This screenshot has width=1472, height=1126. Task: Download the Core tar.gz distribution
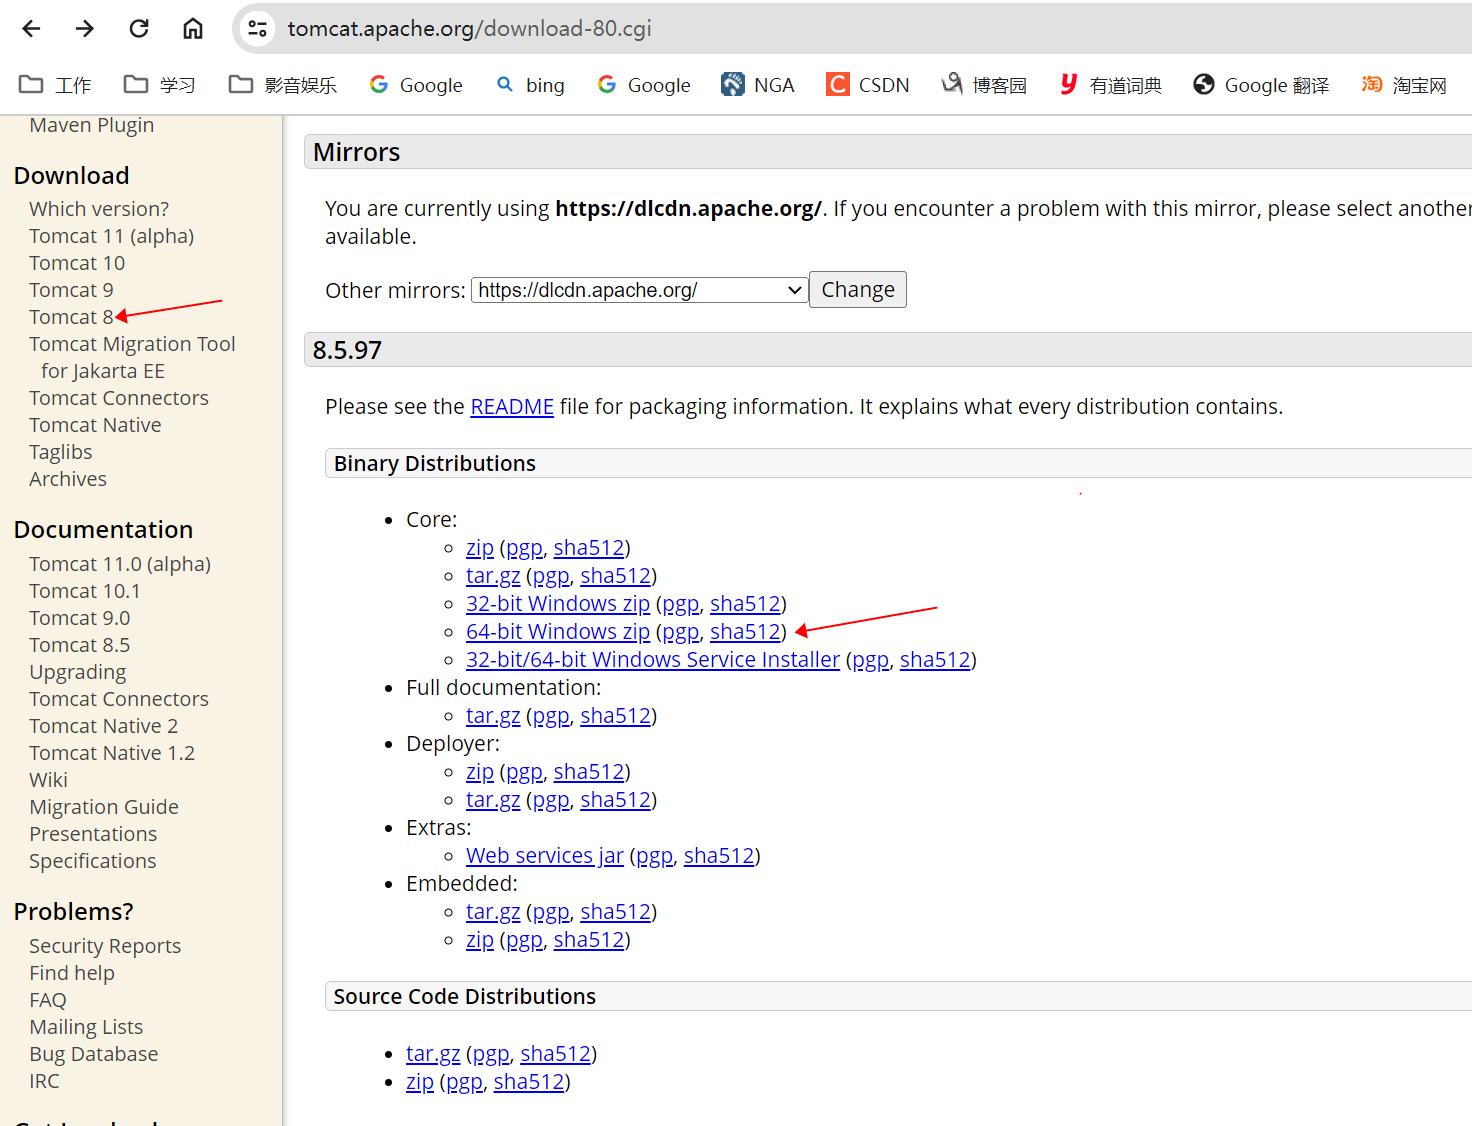tap(493, 576)
